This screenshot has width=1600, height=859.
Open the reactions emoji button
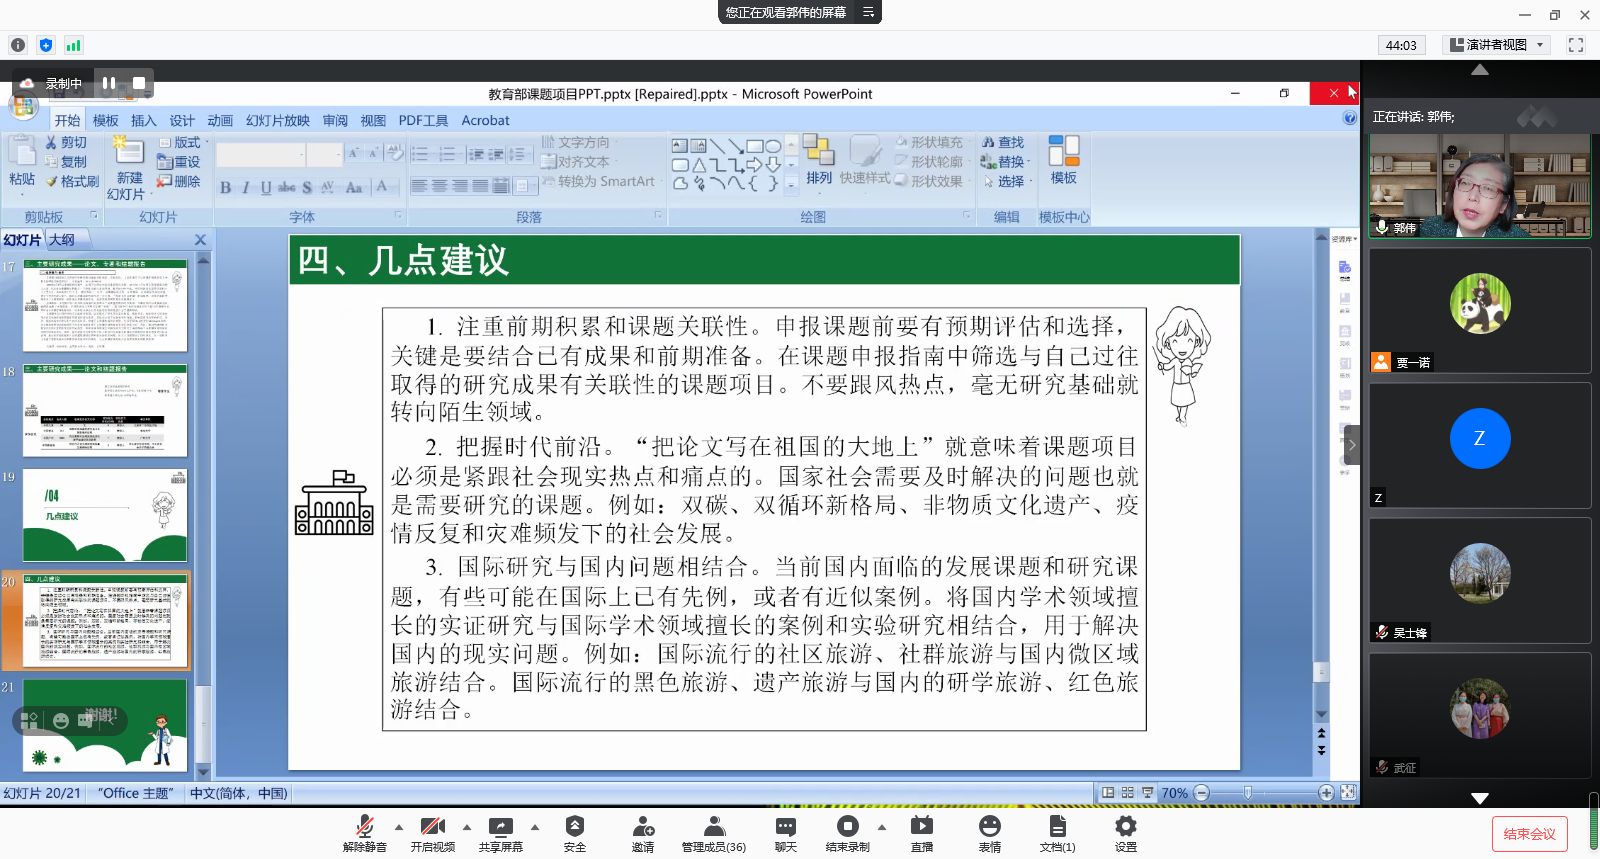point(989,827)
